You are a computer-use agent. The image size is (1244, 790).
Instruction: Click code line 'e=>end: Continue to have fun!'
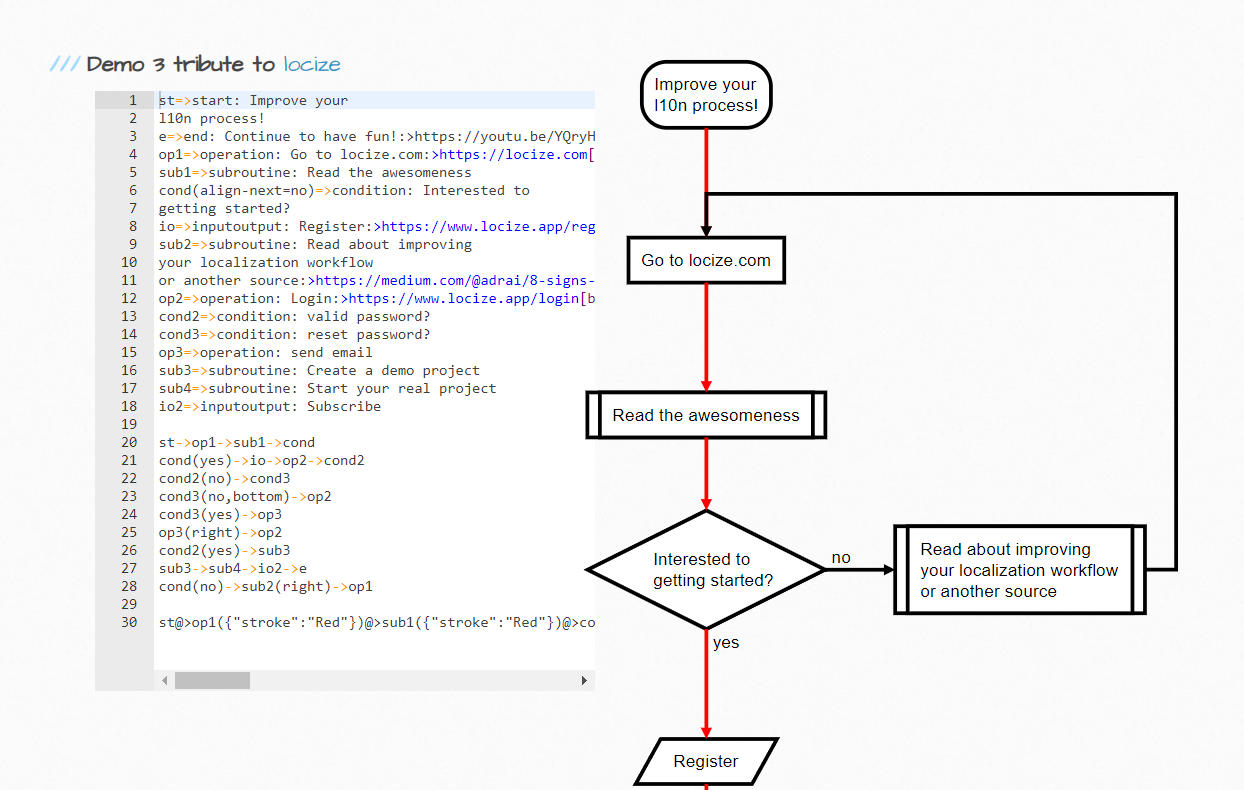(x=377, y=136)
